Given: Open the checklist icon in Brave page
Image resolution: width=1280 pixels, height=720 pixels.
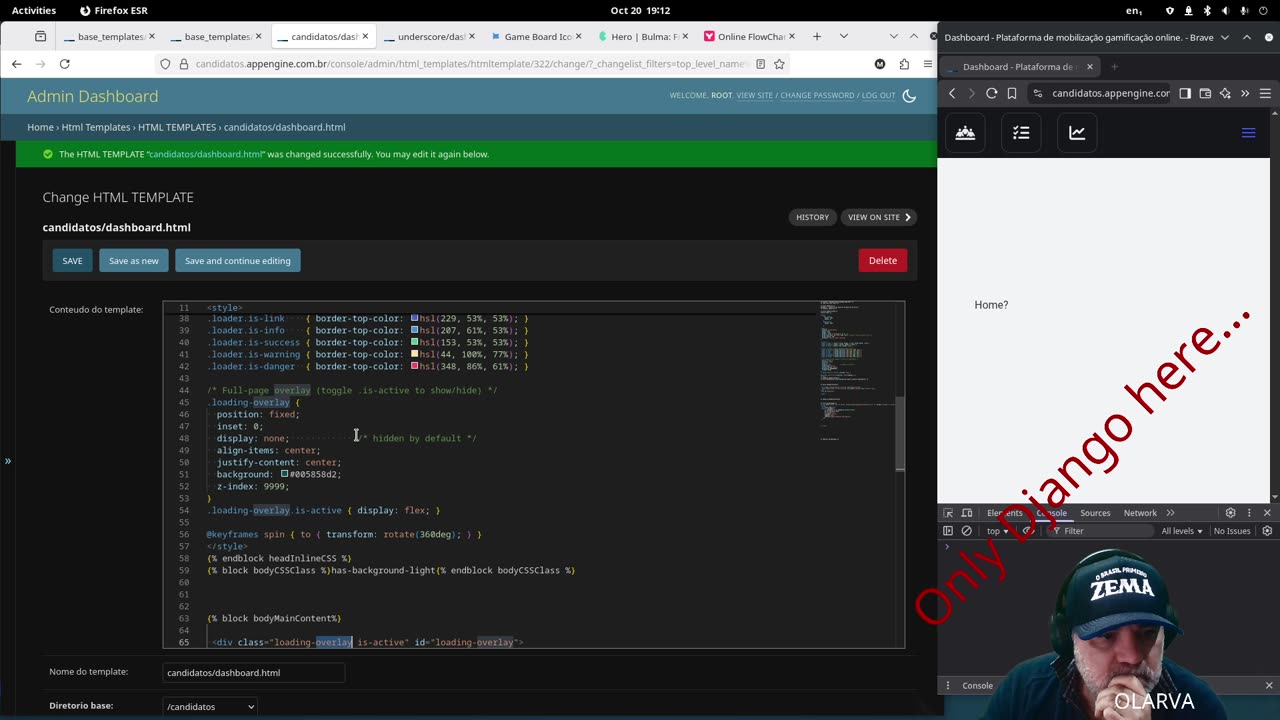Looking at the screenshot, I should click(x=1021, y=133).
